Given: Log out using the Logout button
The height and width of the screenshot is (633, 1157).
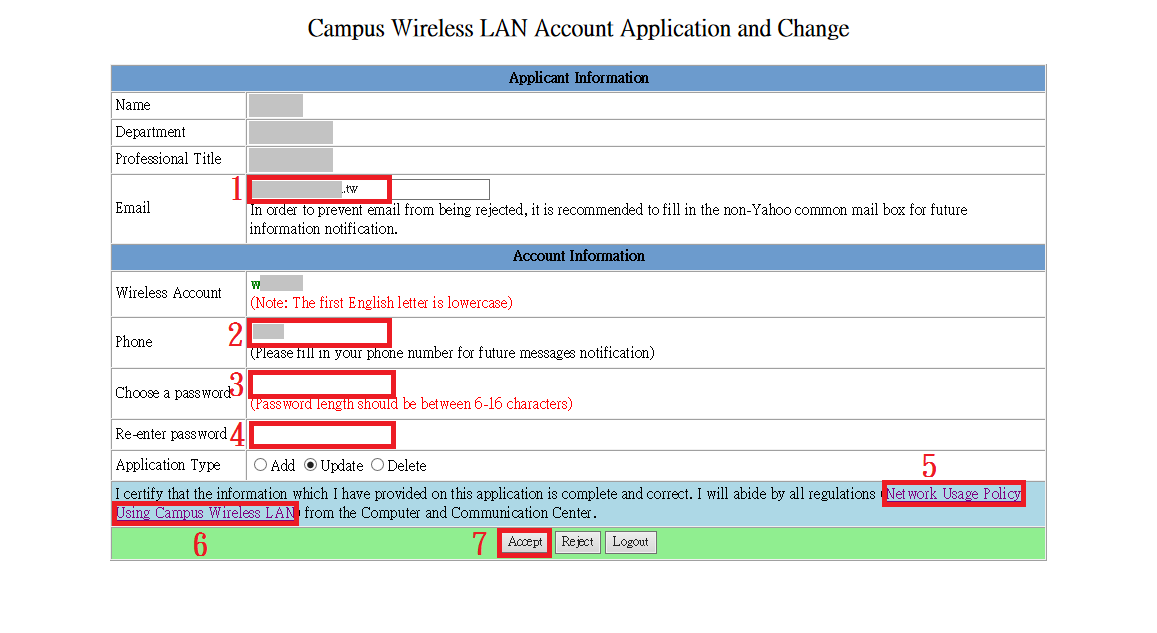Looking at the screenshot, I should tap(630, 542).
